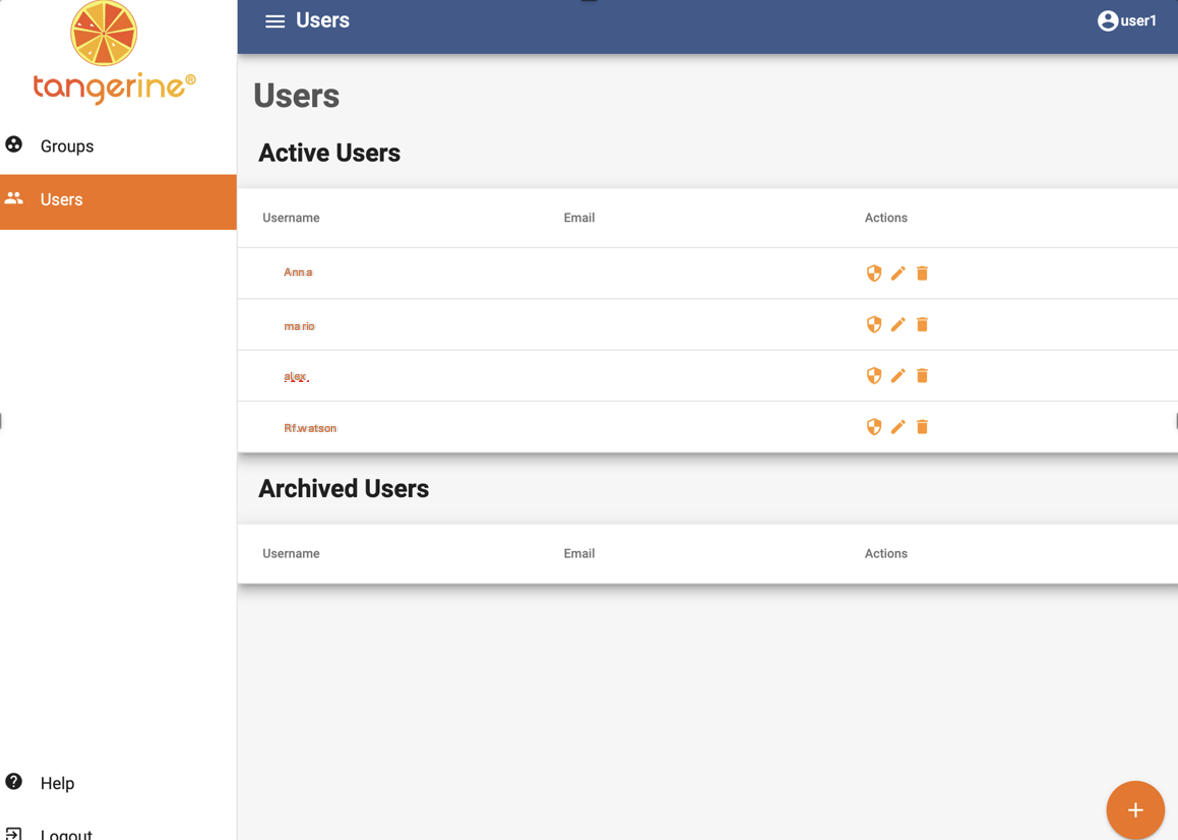Edit user Anna with the pencil icon
This screenshot has width=1178, height=840.
tap(898, 273)
